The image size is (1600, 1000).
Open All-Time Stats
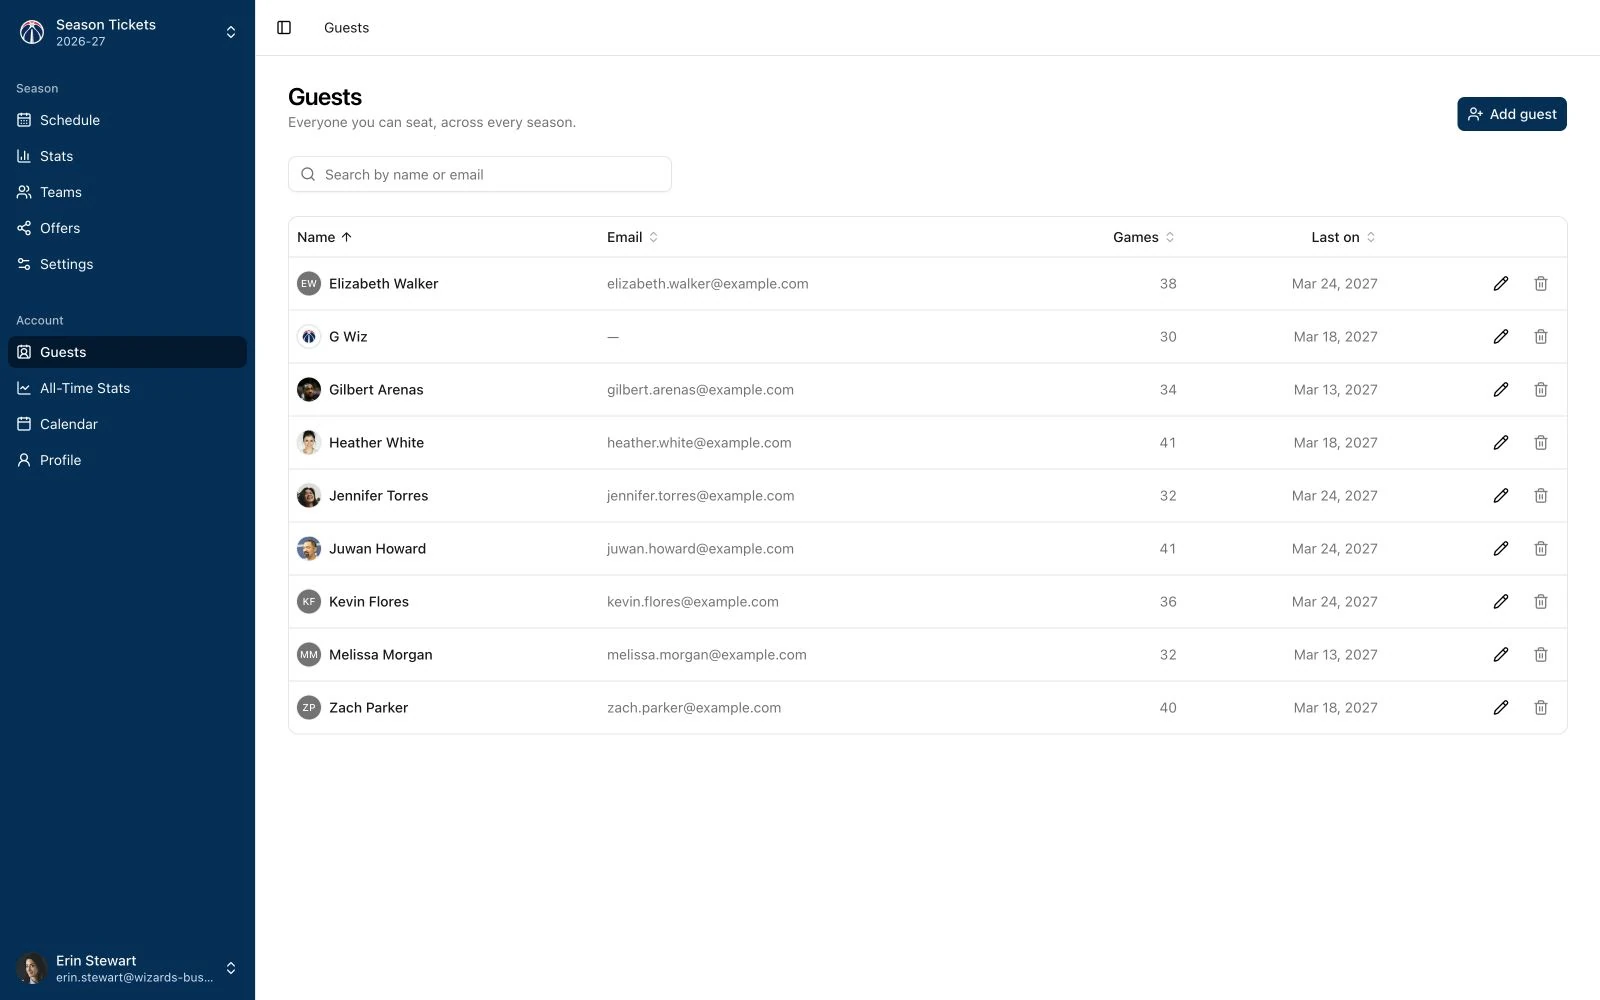(x=128, y=388)
